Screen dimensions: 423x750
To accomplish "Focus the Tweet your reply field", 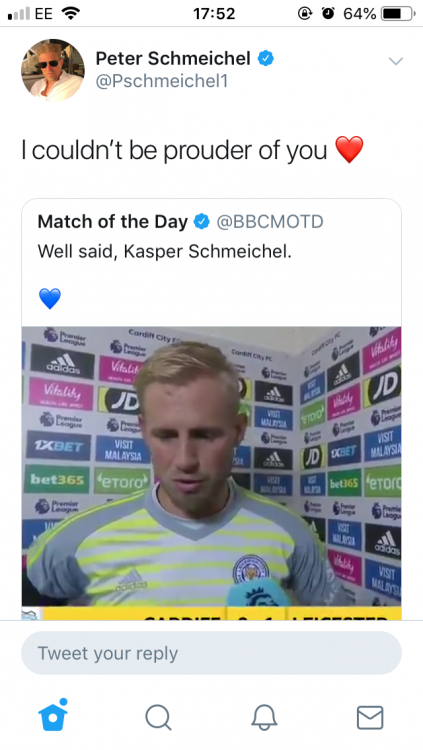I will tap(211, 653).
